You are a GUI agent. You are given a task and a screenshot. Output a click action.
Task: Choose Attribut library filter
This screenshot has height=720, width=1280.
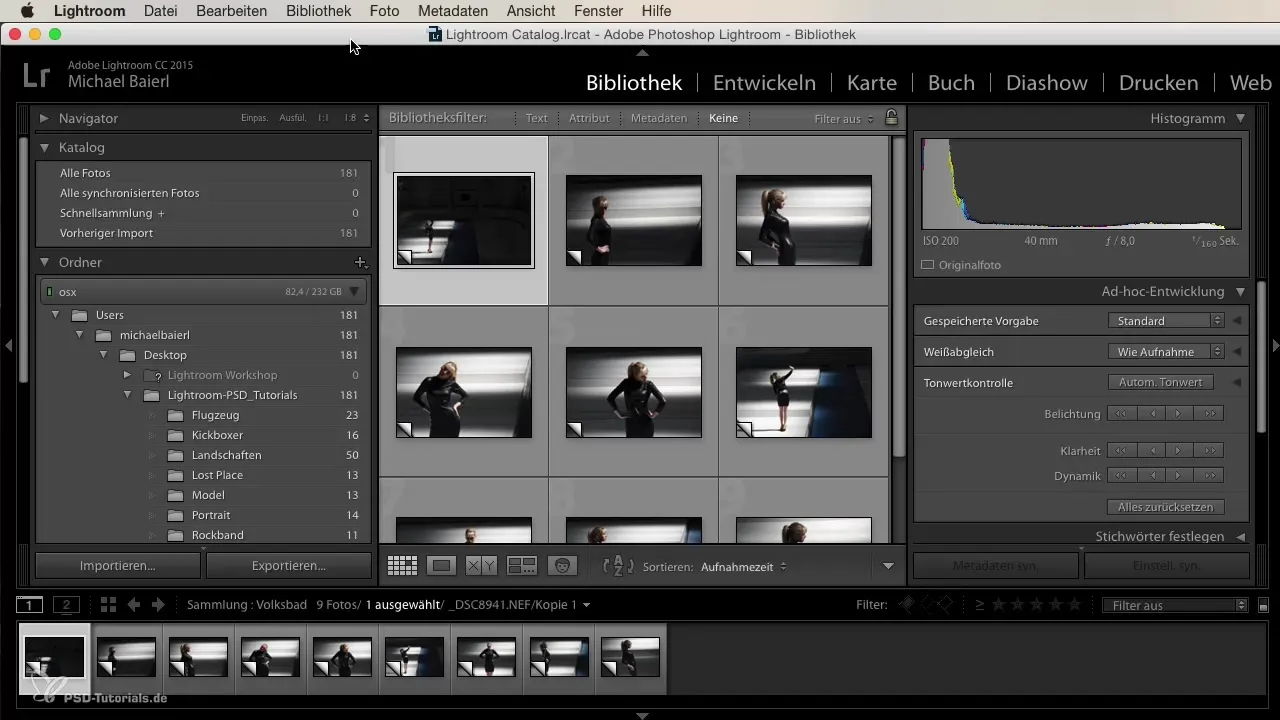tap(589, 118)
